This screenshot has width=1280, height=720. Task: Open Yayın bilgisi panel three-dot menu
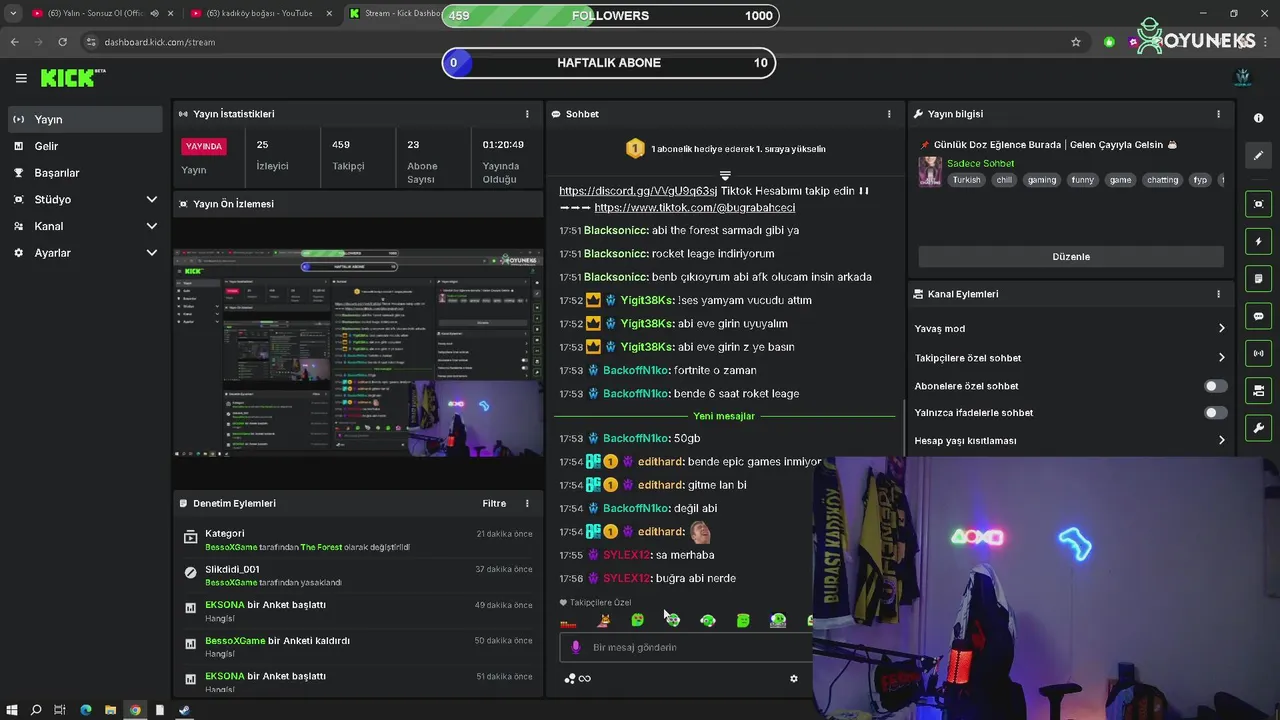(1218, 114)
